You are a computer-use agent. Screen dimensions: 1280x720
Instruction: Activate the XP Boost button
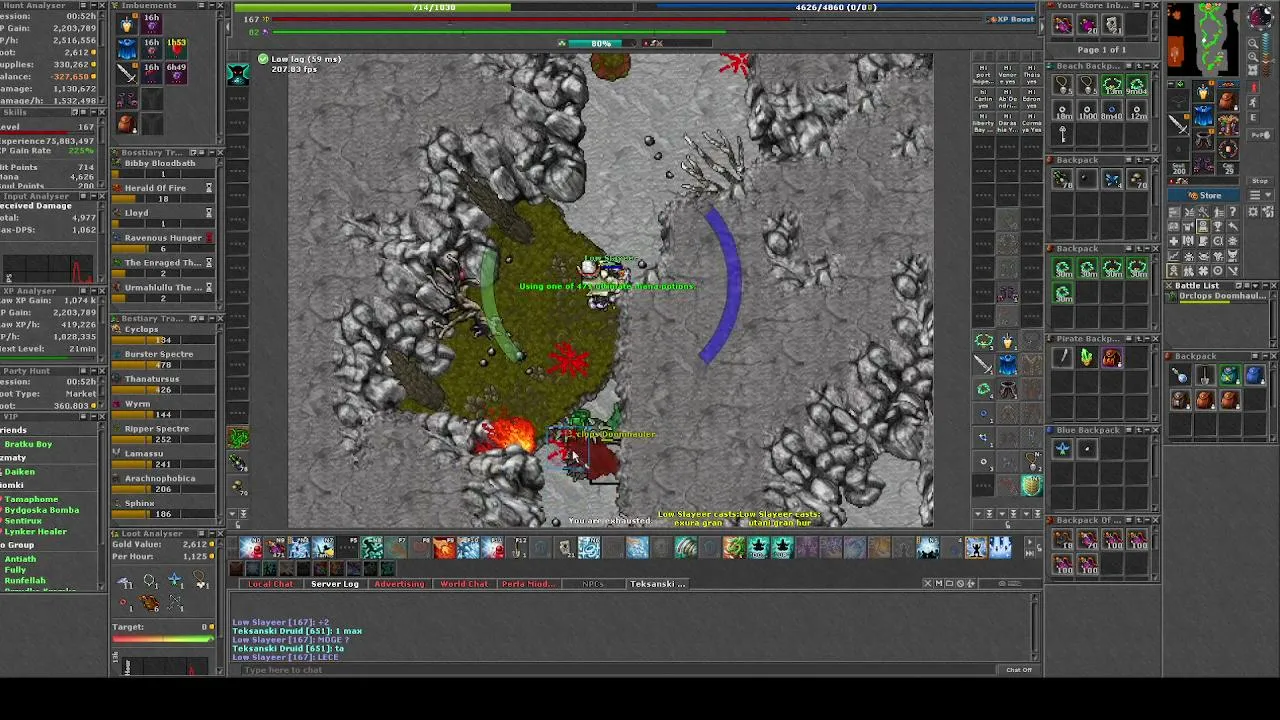coord(1011,19)
